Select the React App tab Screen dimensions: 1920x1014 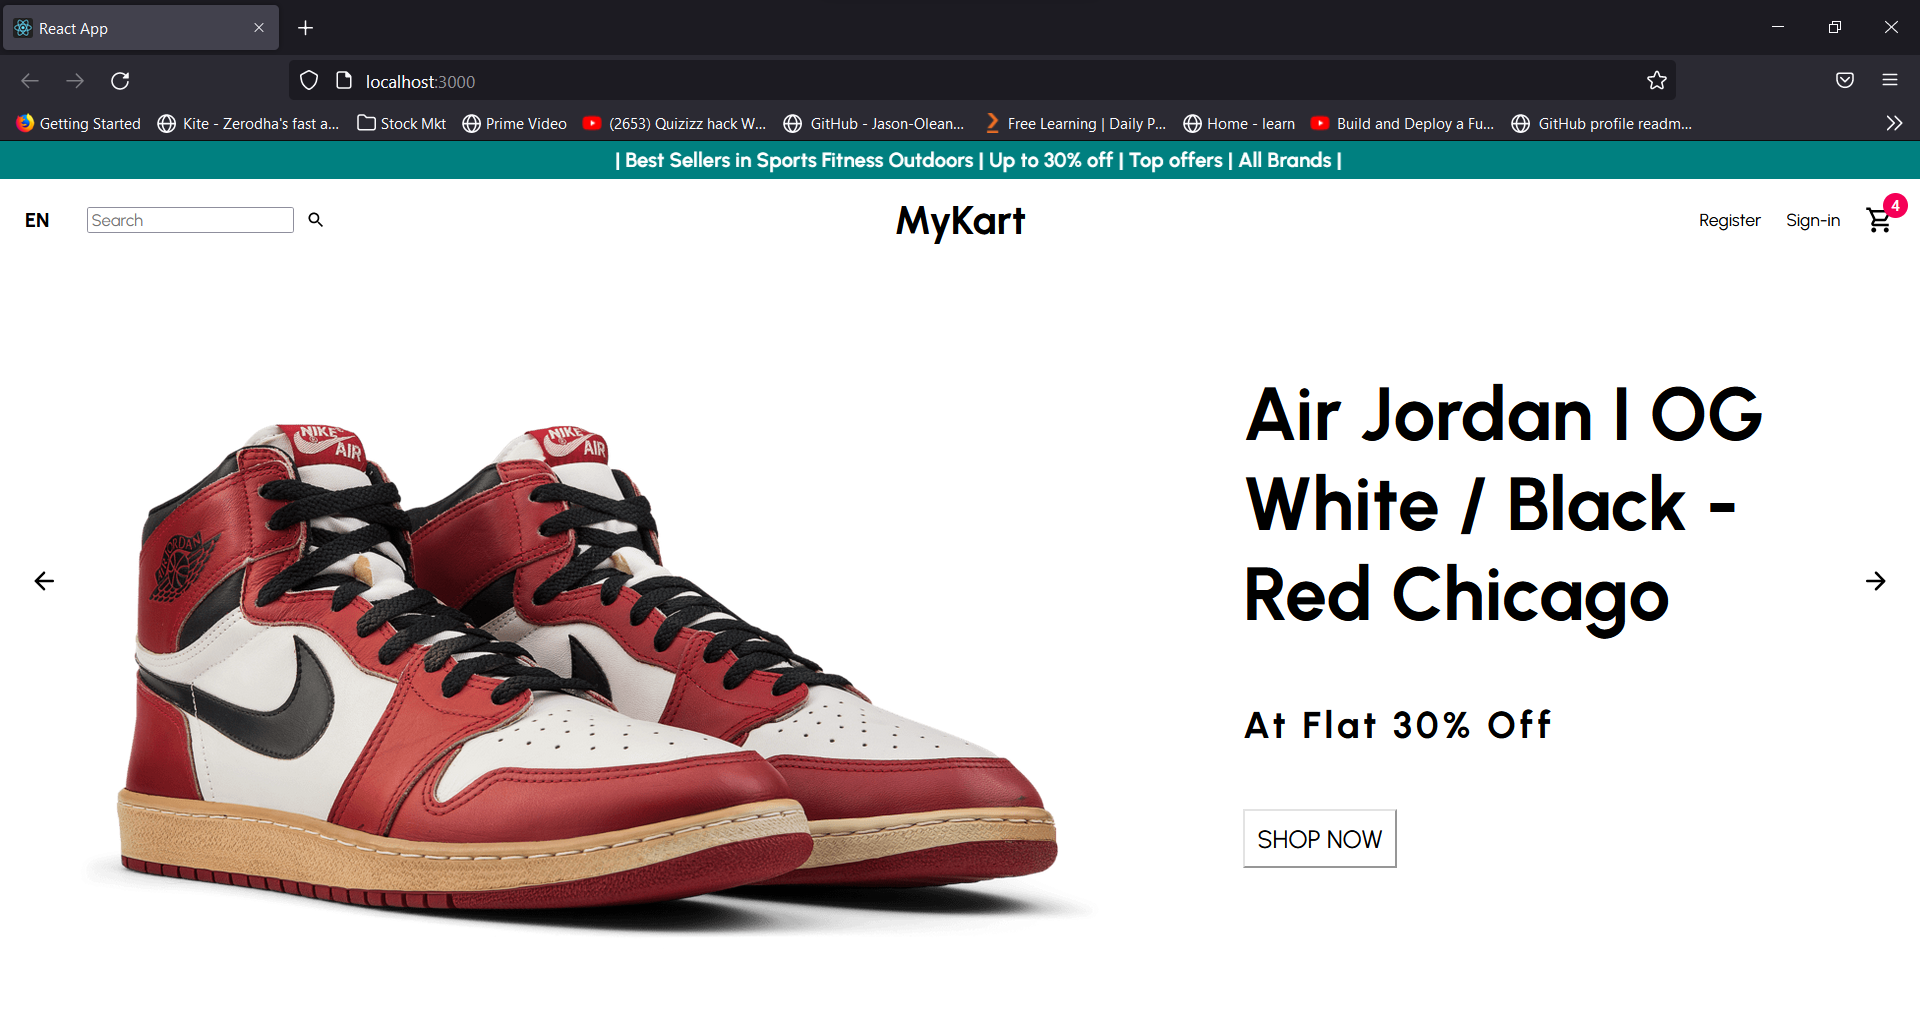point(140,28)
